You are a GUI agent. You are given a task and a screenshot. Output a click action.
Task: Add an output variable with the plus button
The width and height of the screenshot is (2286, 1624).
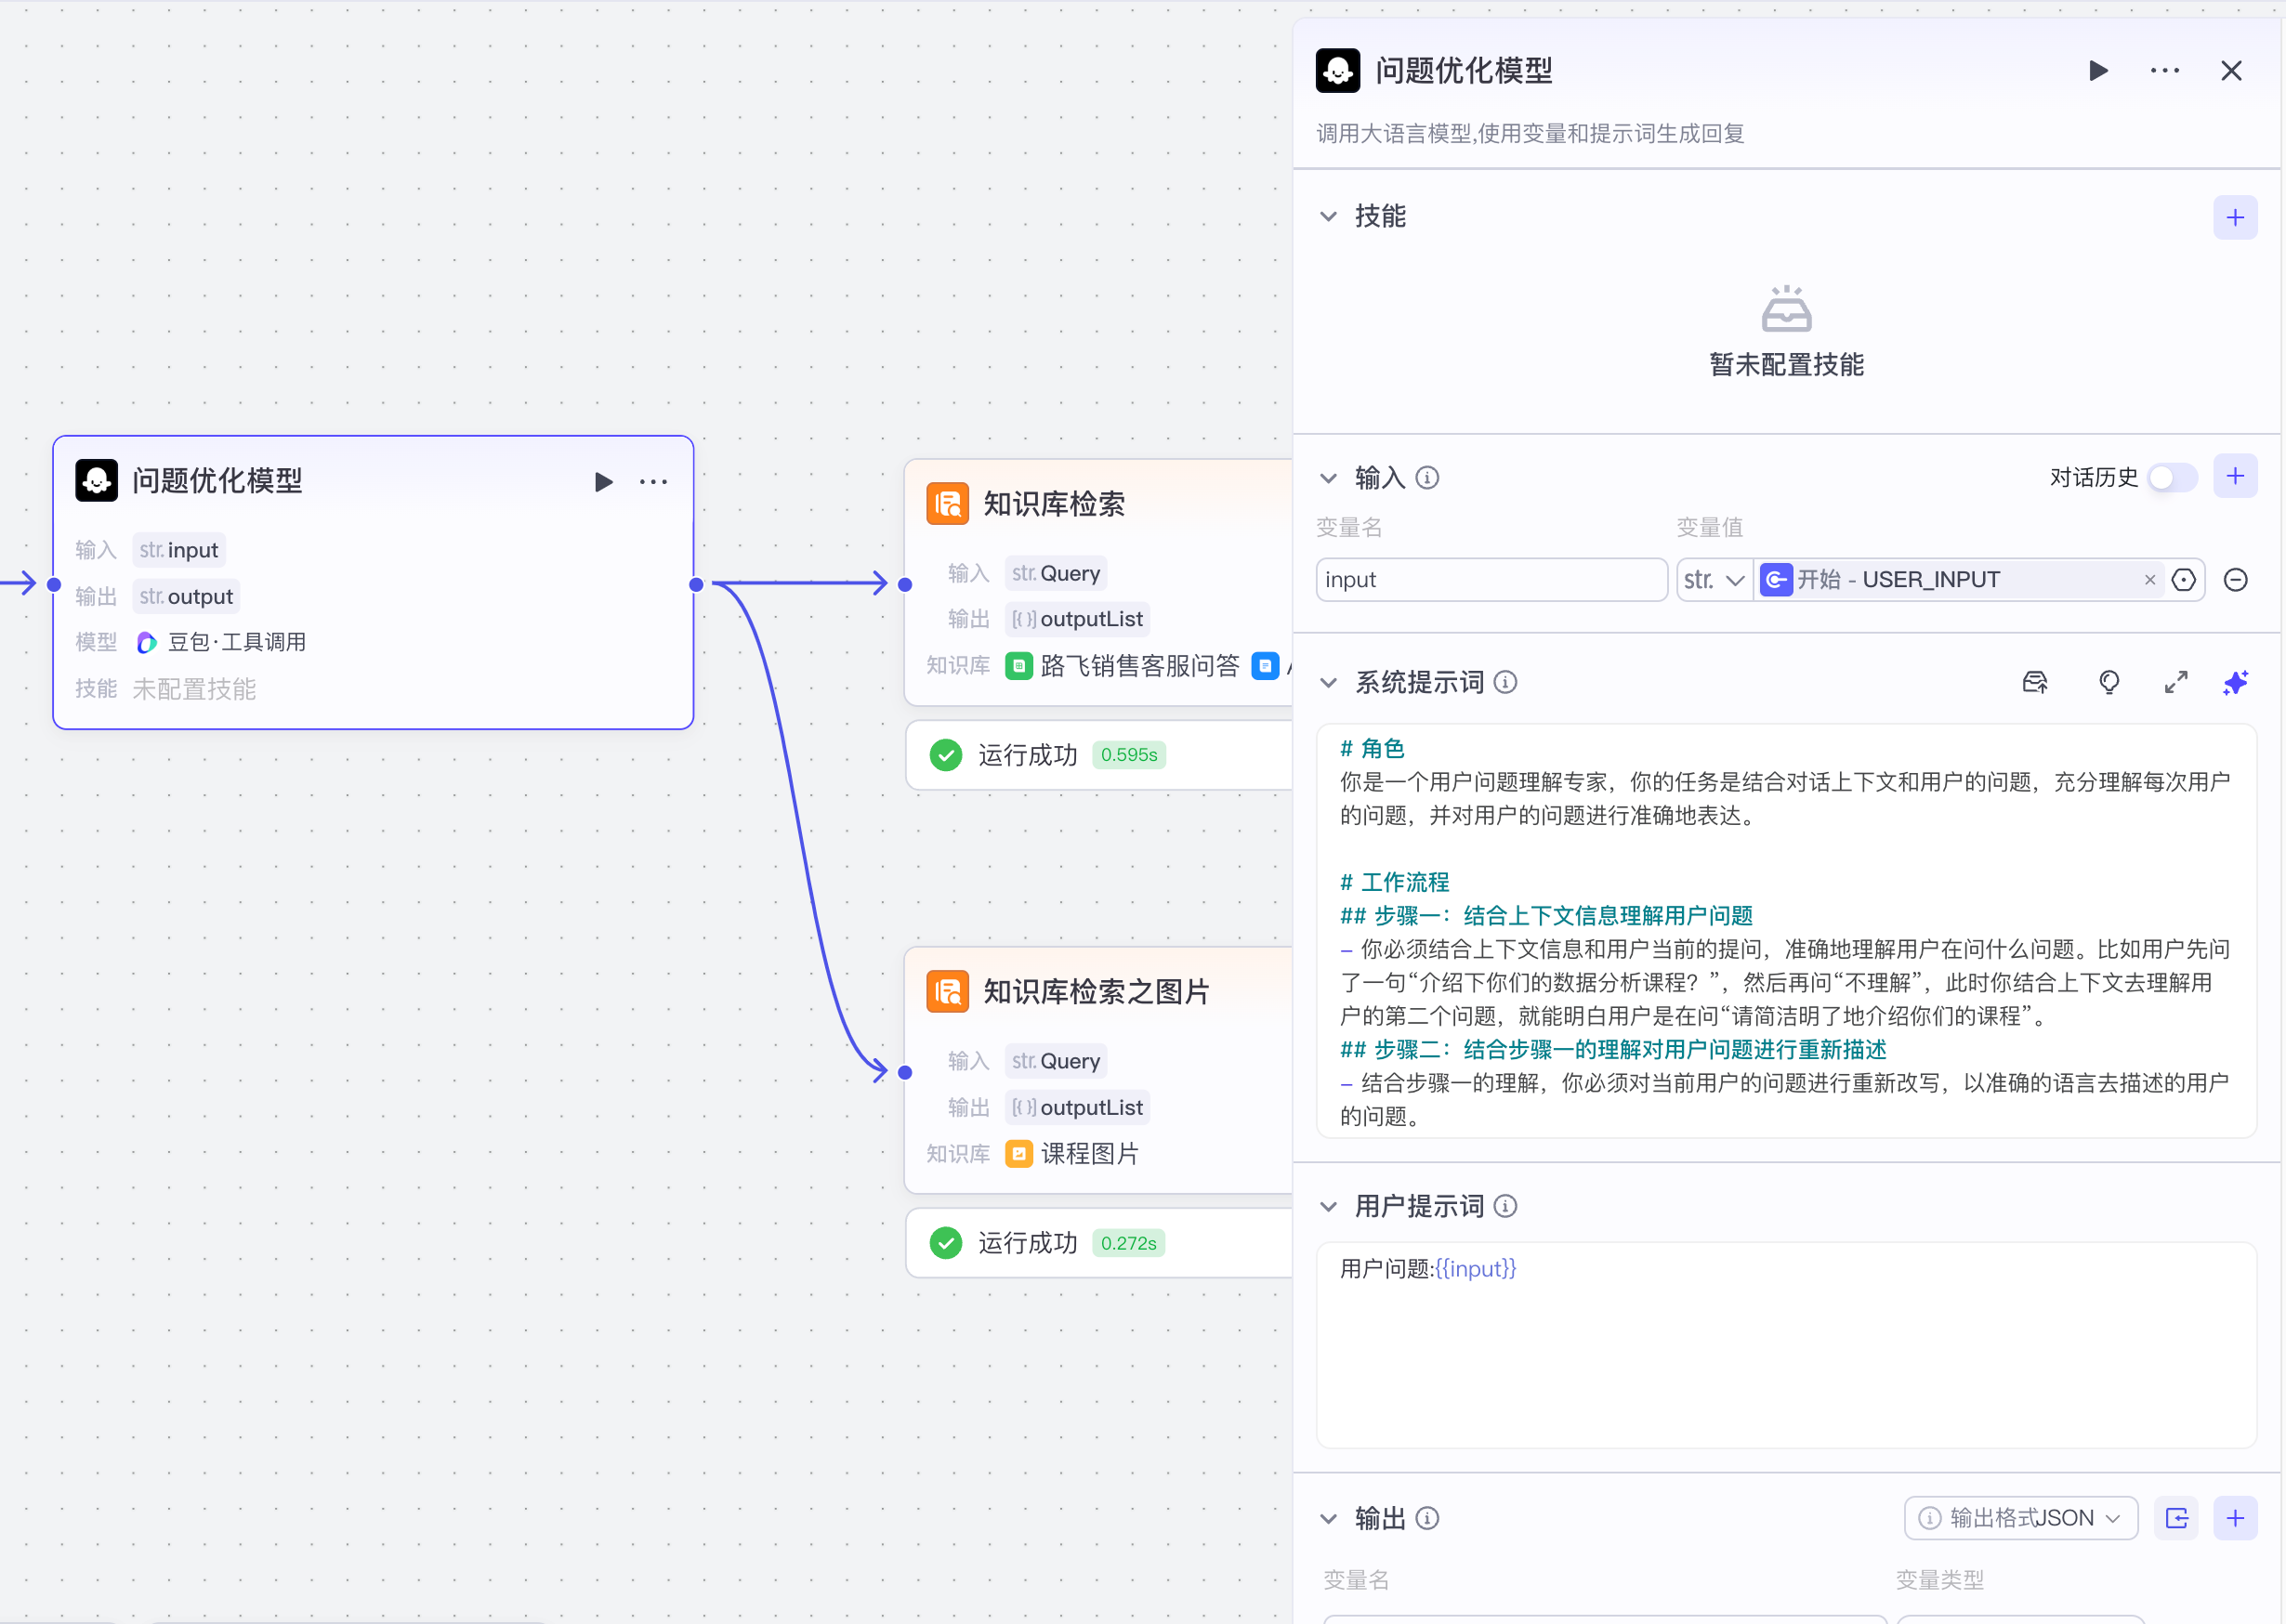(x=2236, y=1518)
